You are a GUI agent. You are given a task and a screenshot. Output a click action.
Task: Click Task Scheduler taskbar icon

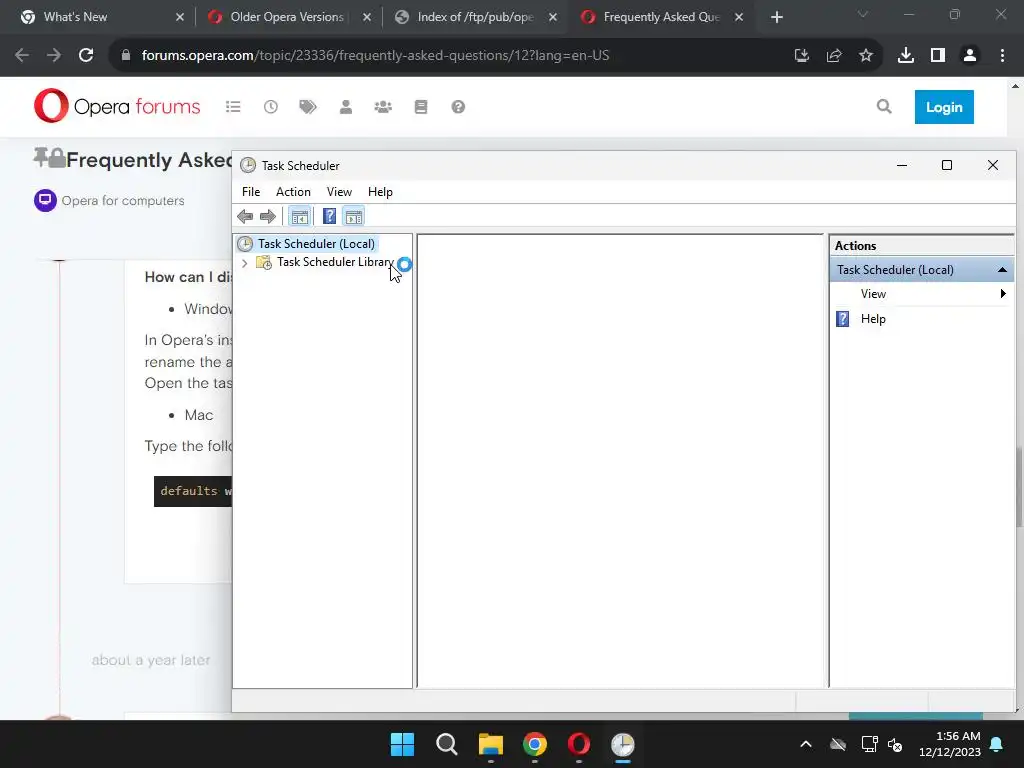(622, 744)
